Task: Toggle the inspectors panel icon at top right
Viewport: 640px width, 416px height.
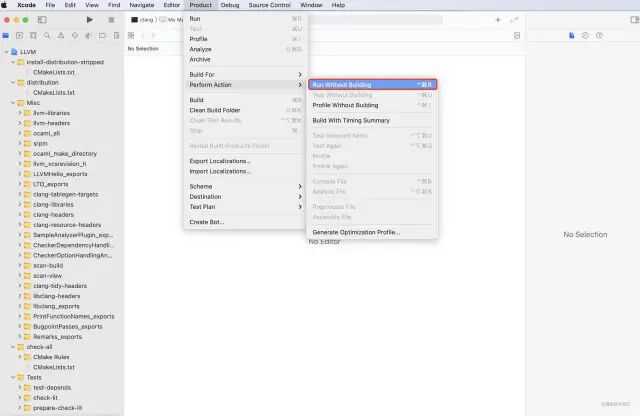Action: 635,20
